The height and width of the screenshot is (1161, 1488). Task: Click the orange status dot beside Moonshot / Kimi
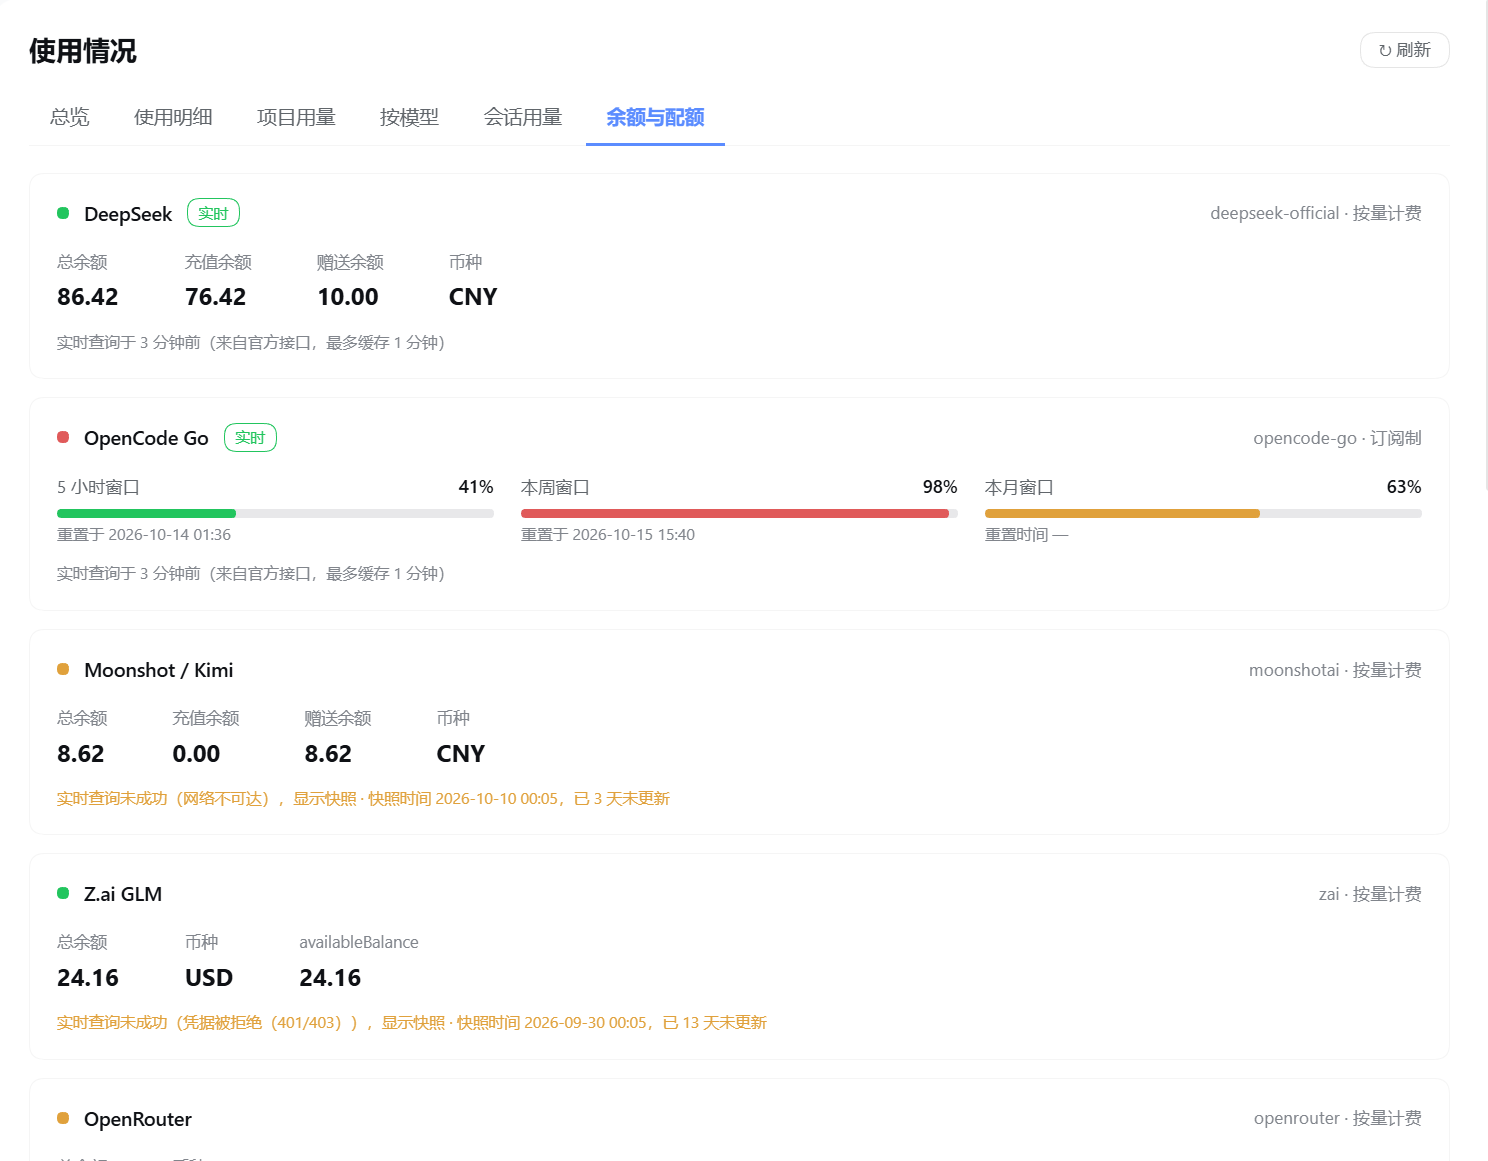click(63, 669)
